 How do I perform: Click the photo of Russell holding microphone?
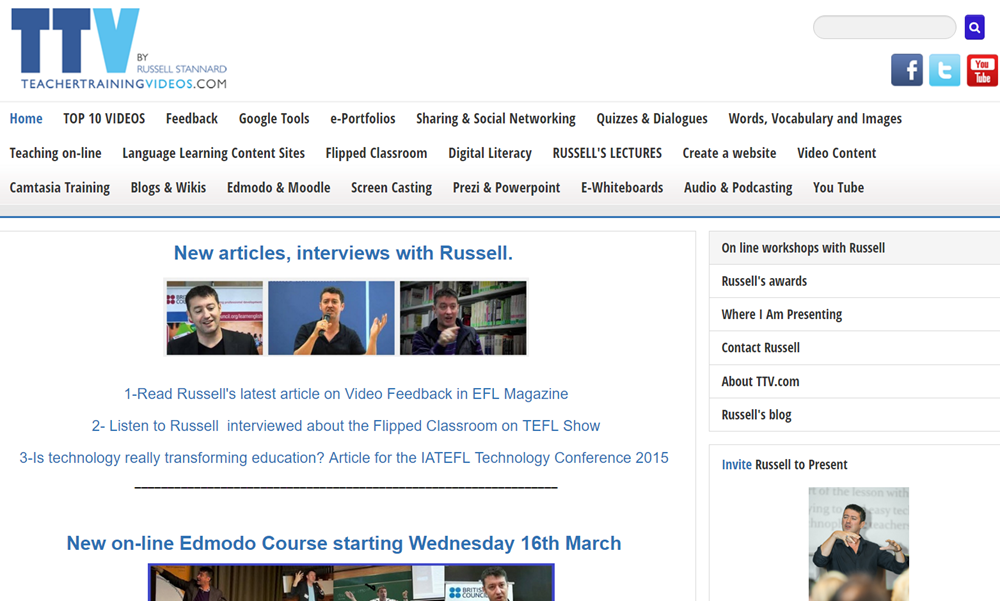point(331,318)
